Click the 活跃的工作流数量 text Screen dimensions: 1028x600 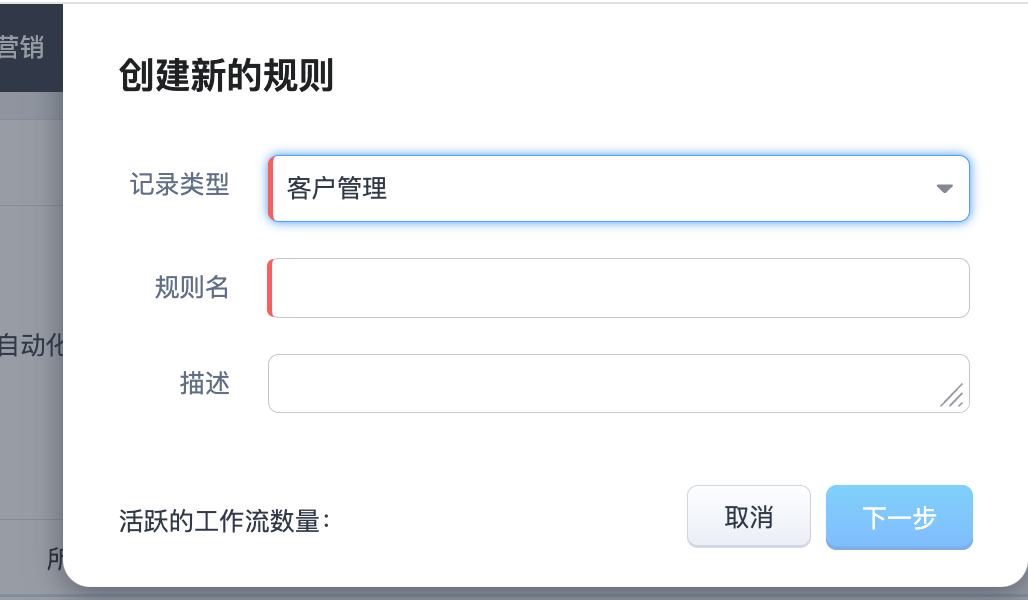224,521
